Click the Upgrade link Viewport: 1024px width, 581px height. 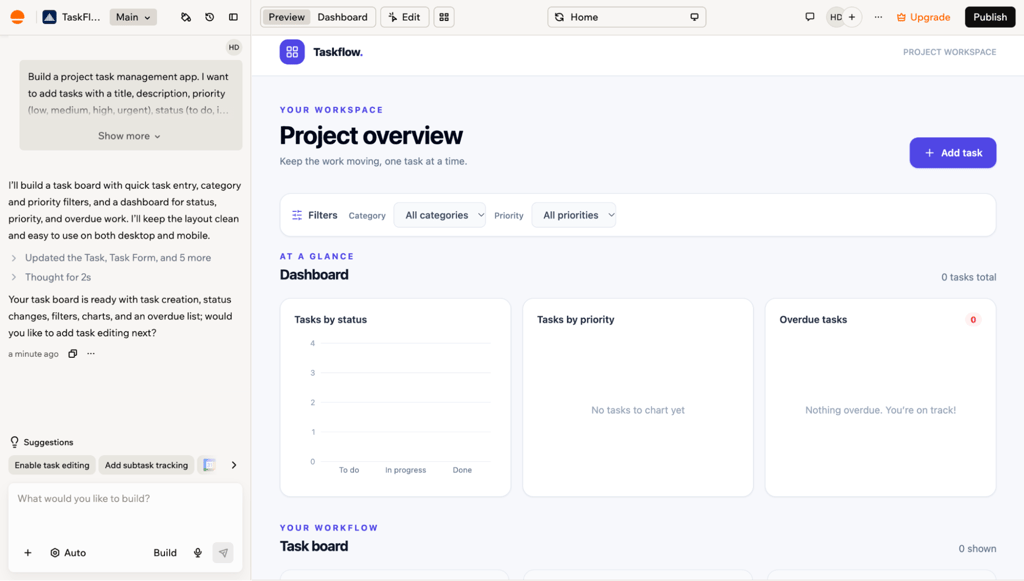click(923, 17)
